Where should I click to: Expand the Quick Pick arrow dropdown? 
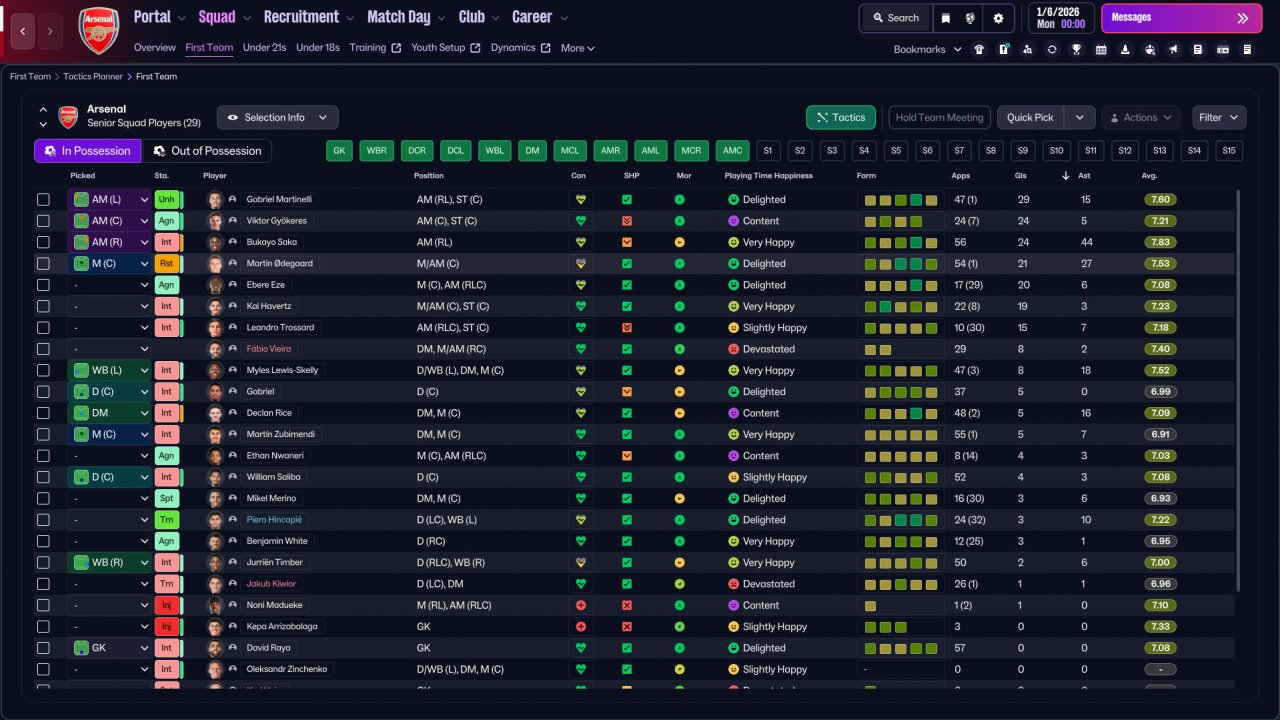1080,118
